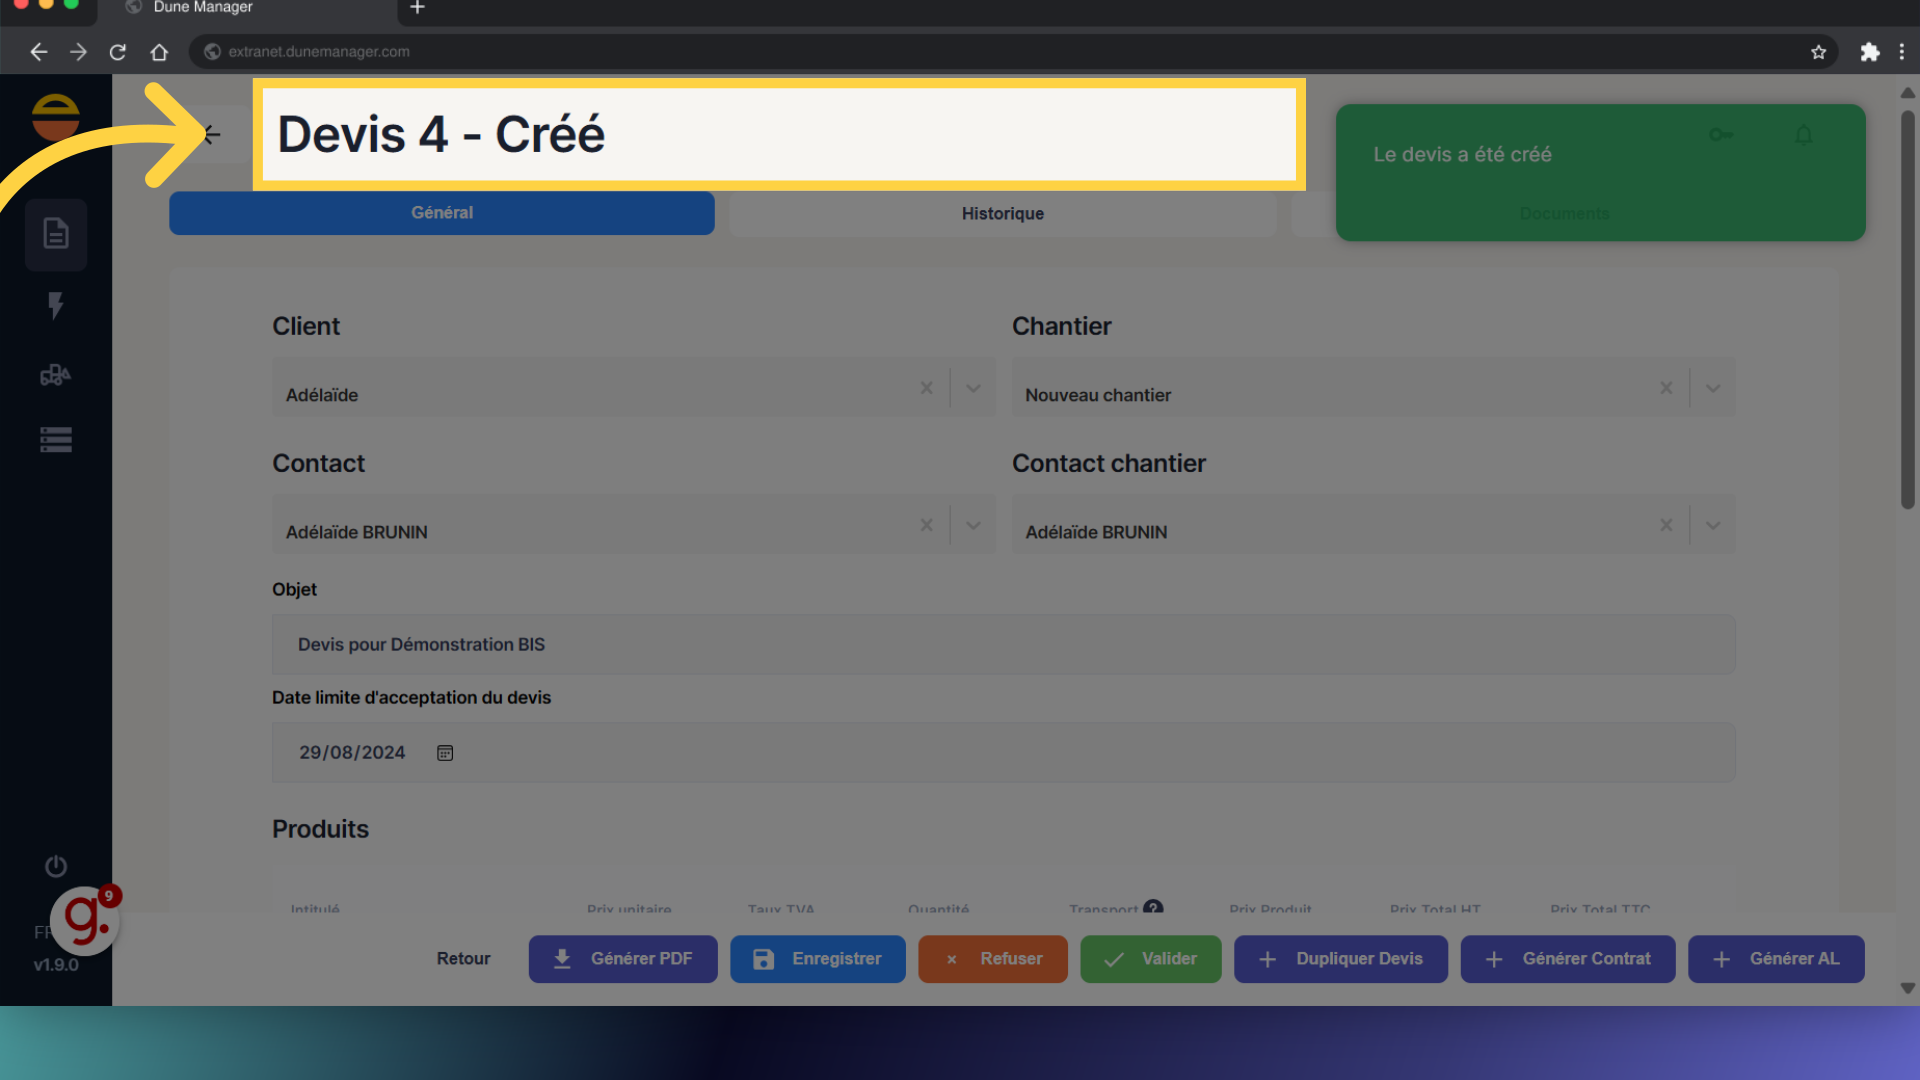Screen dimensions: 1920x1080
Task: Expand the Client dropdown
Action: tap(973, 388)
